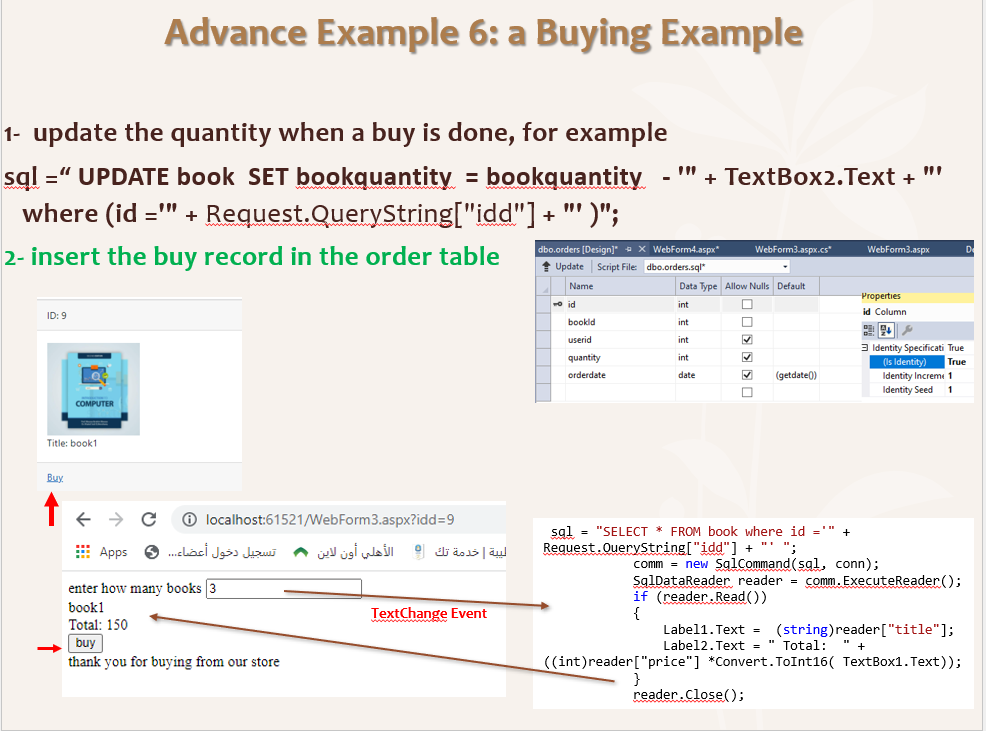Click the browser back arrow
Viewport: 986px width, 731px height.
pos(82,520)
